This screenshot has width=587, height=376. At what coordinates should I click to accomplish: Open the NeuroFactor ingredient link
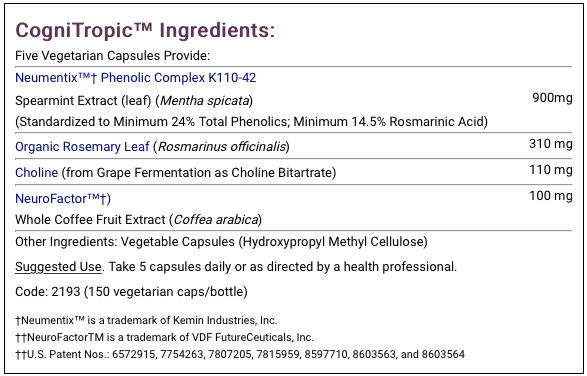click(x=63, y=198)
